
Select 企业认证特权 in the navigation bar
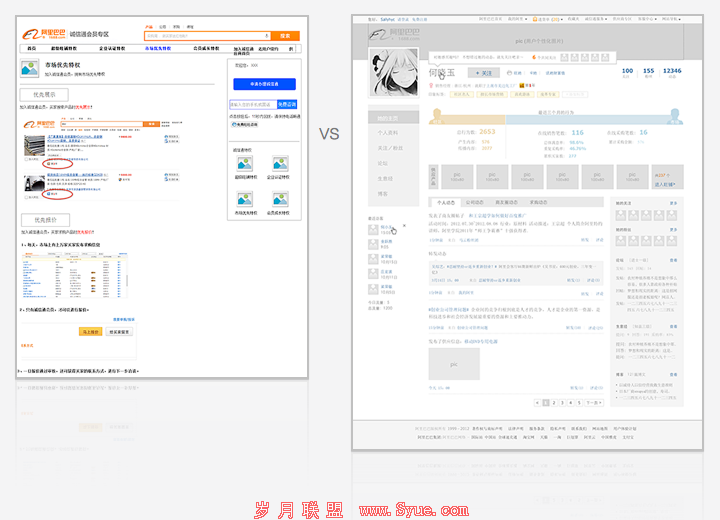(112, 48)
